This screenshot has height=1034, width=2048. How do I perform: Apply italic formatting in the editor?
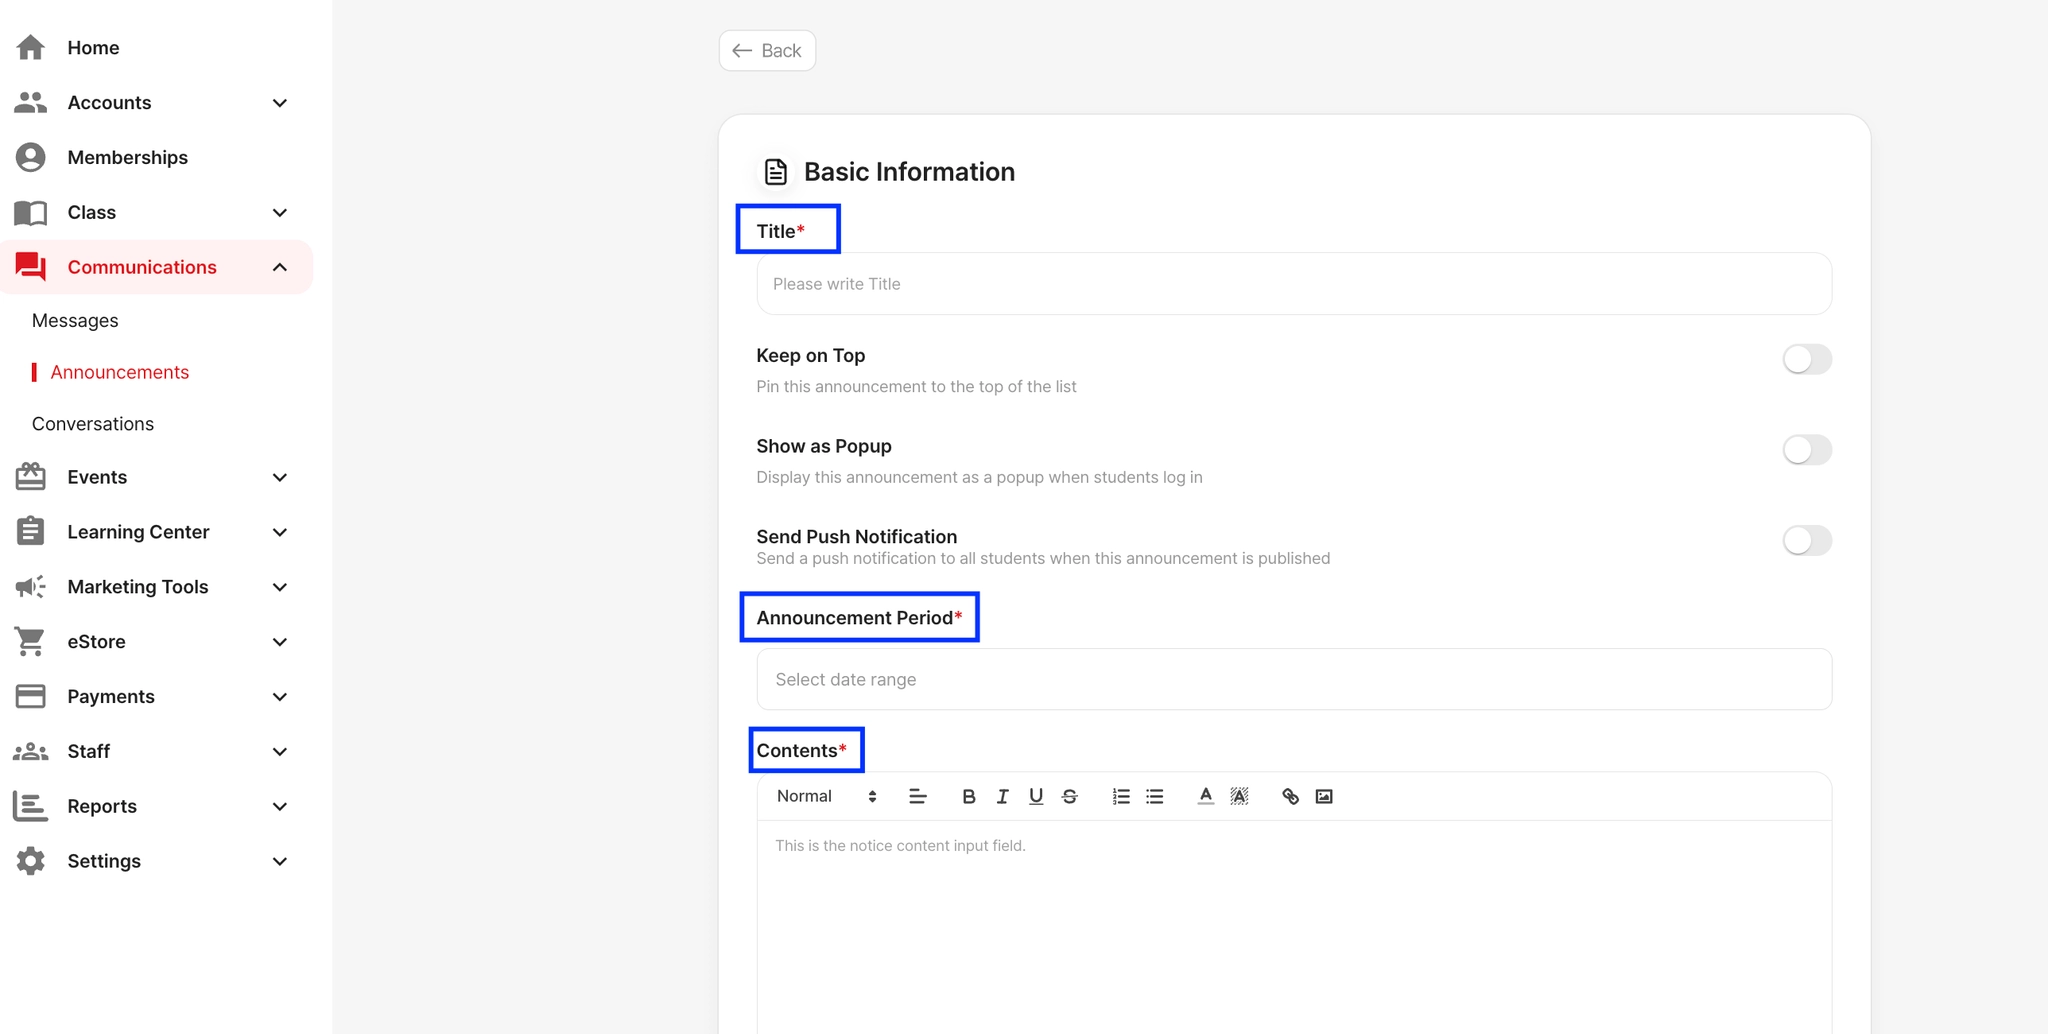point(1002,796)
